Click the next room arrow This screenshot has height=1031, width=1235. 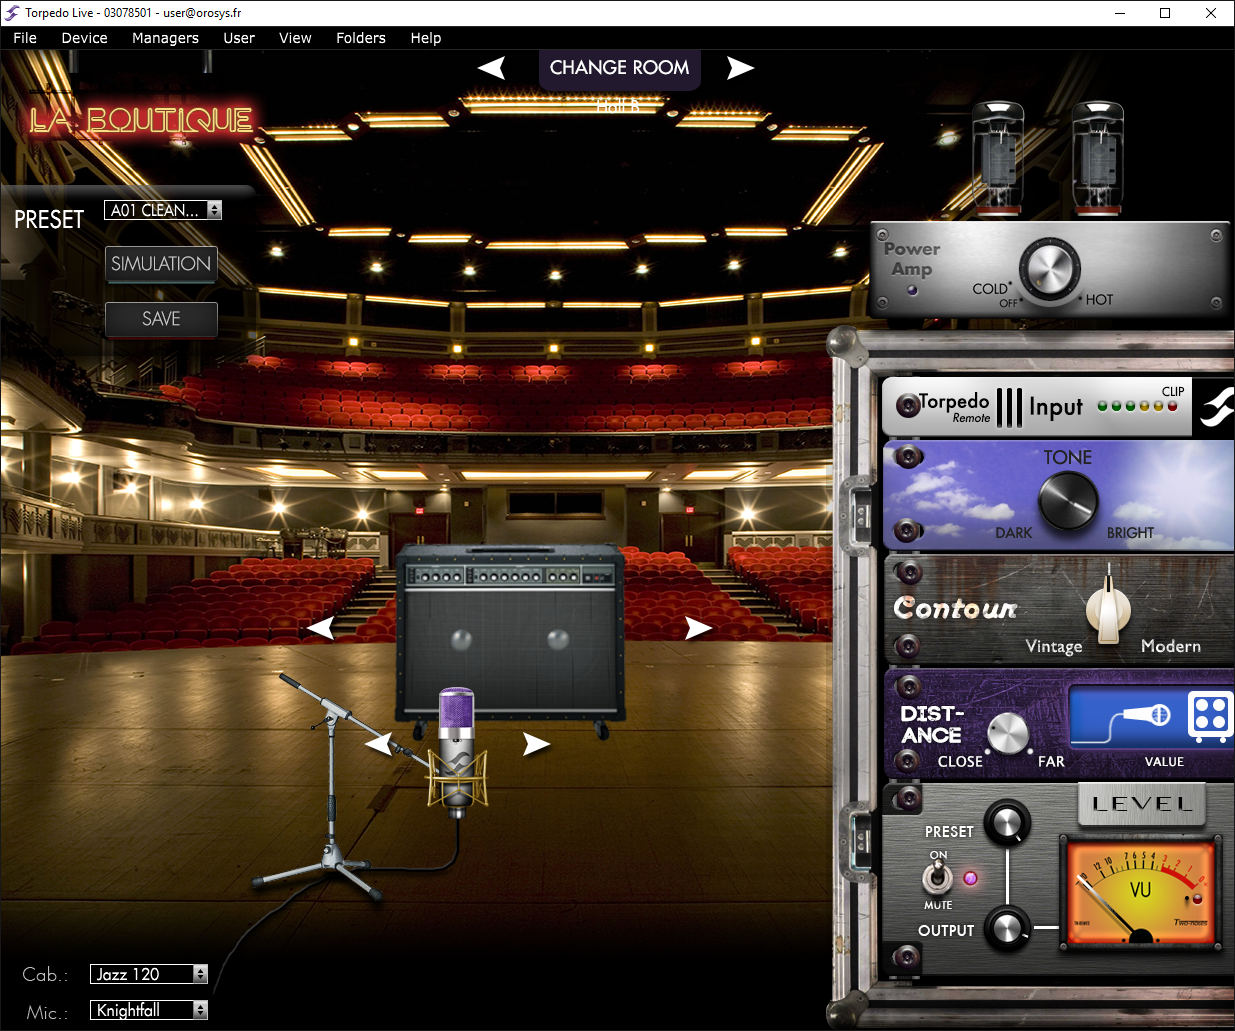(x=739, y=68)
